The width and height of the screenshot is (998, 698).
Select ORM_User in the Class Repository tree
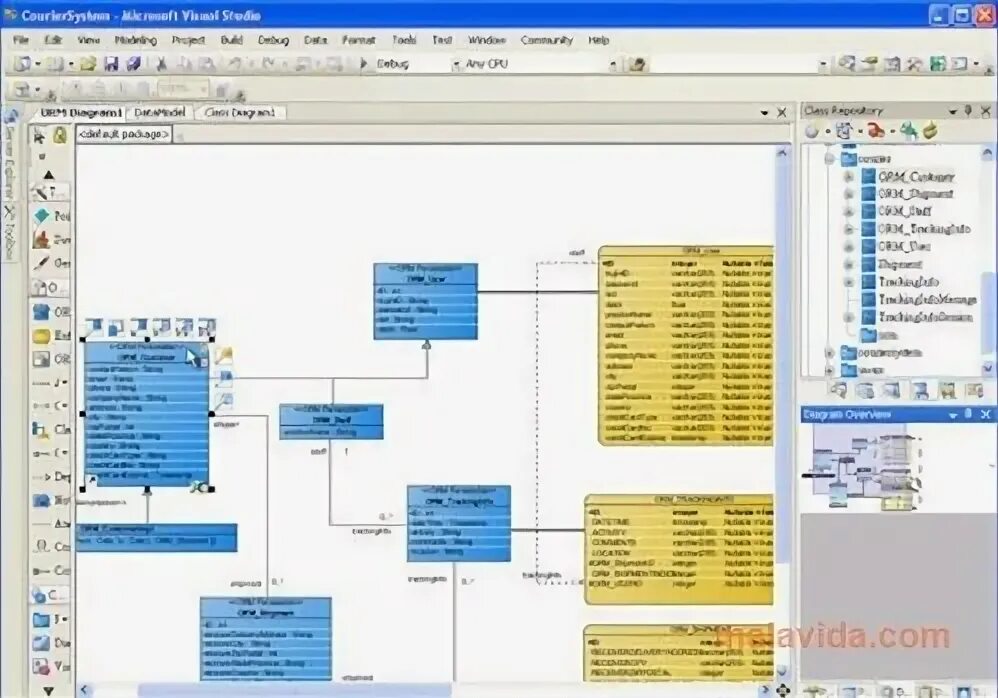tap(904, 246)
